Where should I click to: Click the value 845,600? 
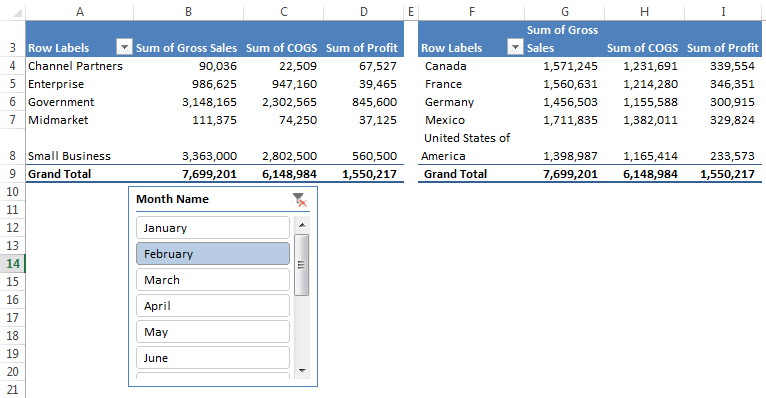(x=375, y=102)
